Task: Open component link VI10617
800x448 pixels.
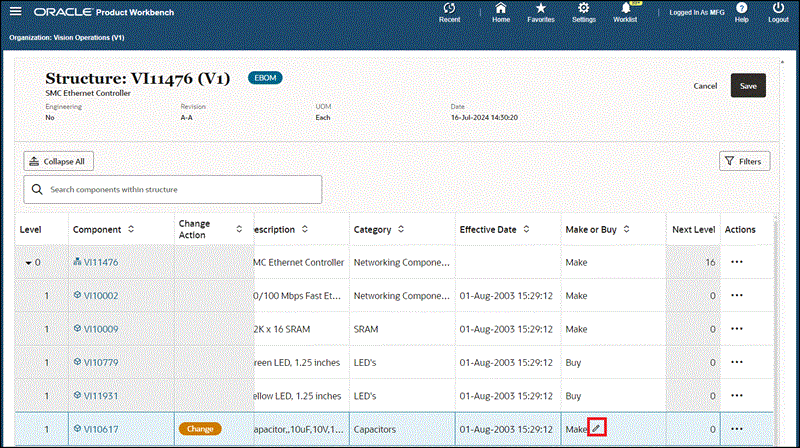Action: click(x=101, y=430)
